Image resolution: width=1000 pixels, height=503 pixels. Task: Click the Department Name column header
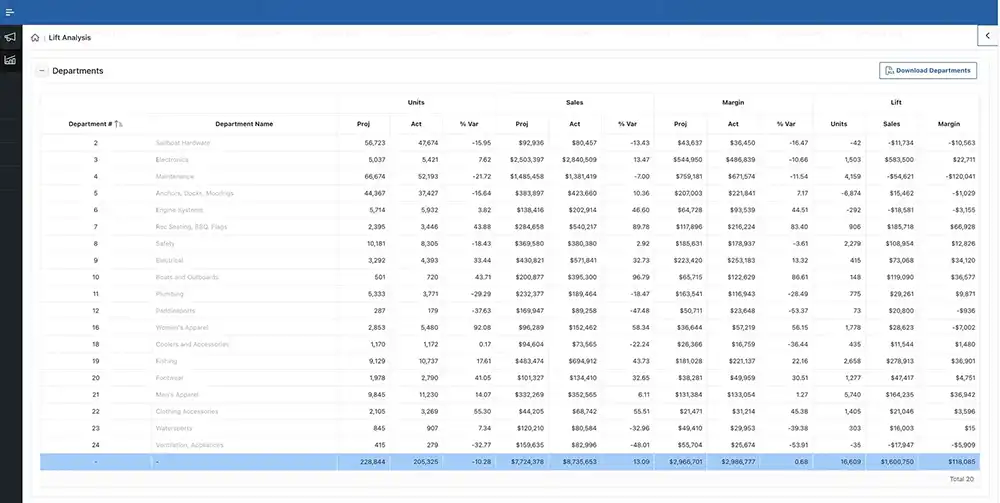pyautogui.click(x=244, y=124)
